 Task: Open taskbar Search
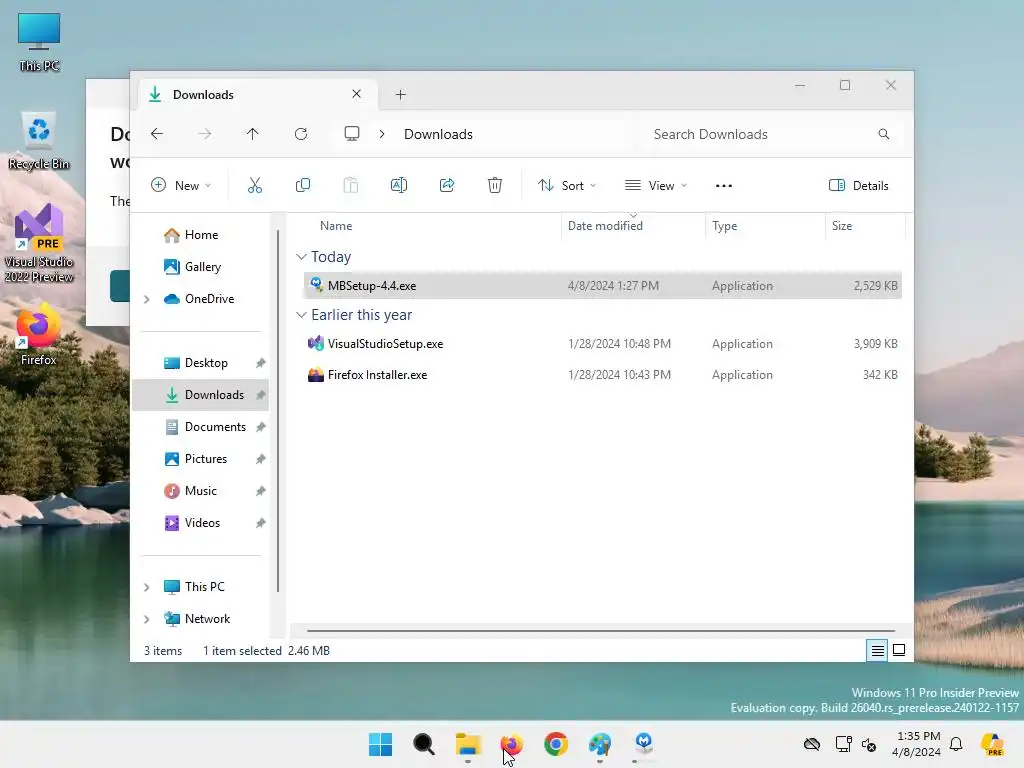[424, 744]
